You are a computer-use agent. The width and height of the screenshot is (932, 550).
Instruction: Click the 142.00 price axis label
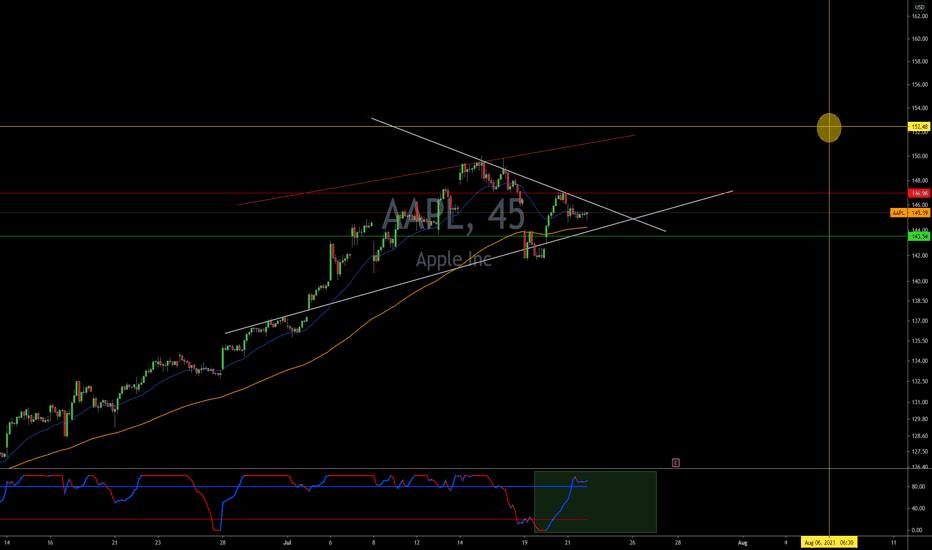pyautogui.click(x=920, y=256)
